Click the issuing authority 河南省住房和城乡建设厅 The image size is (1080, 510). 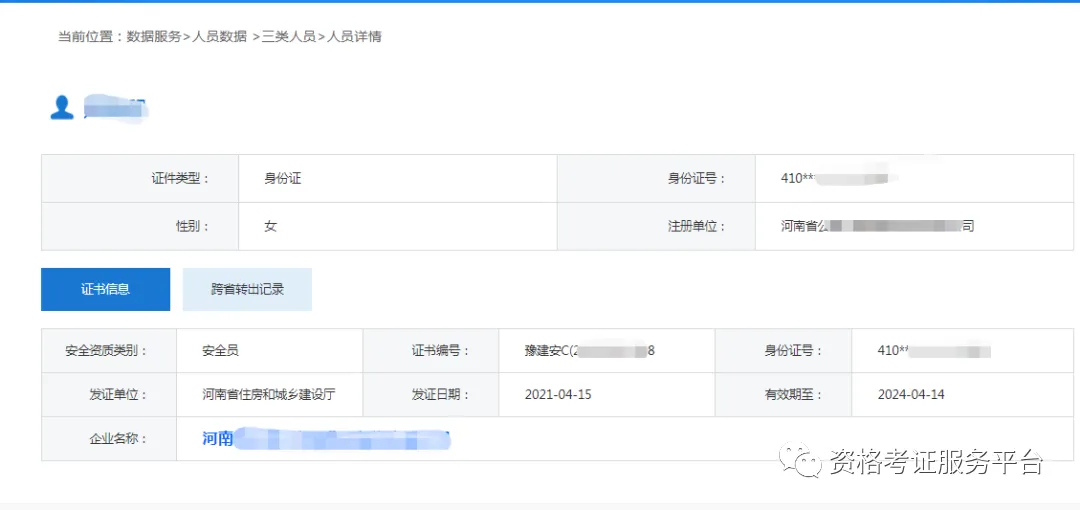click(268, 394)
